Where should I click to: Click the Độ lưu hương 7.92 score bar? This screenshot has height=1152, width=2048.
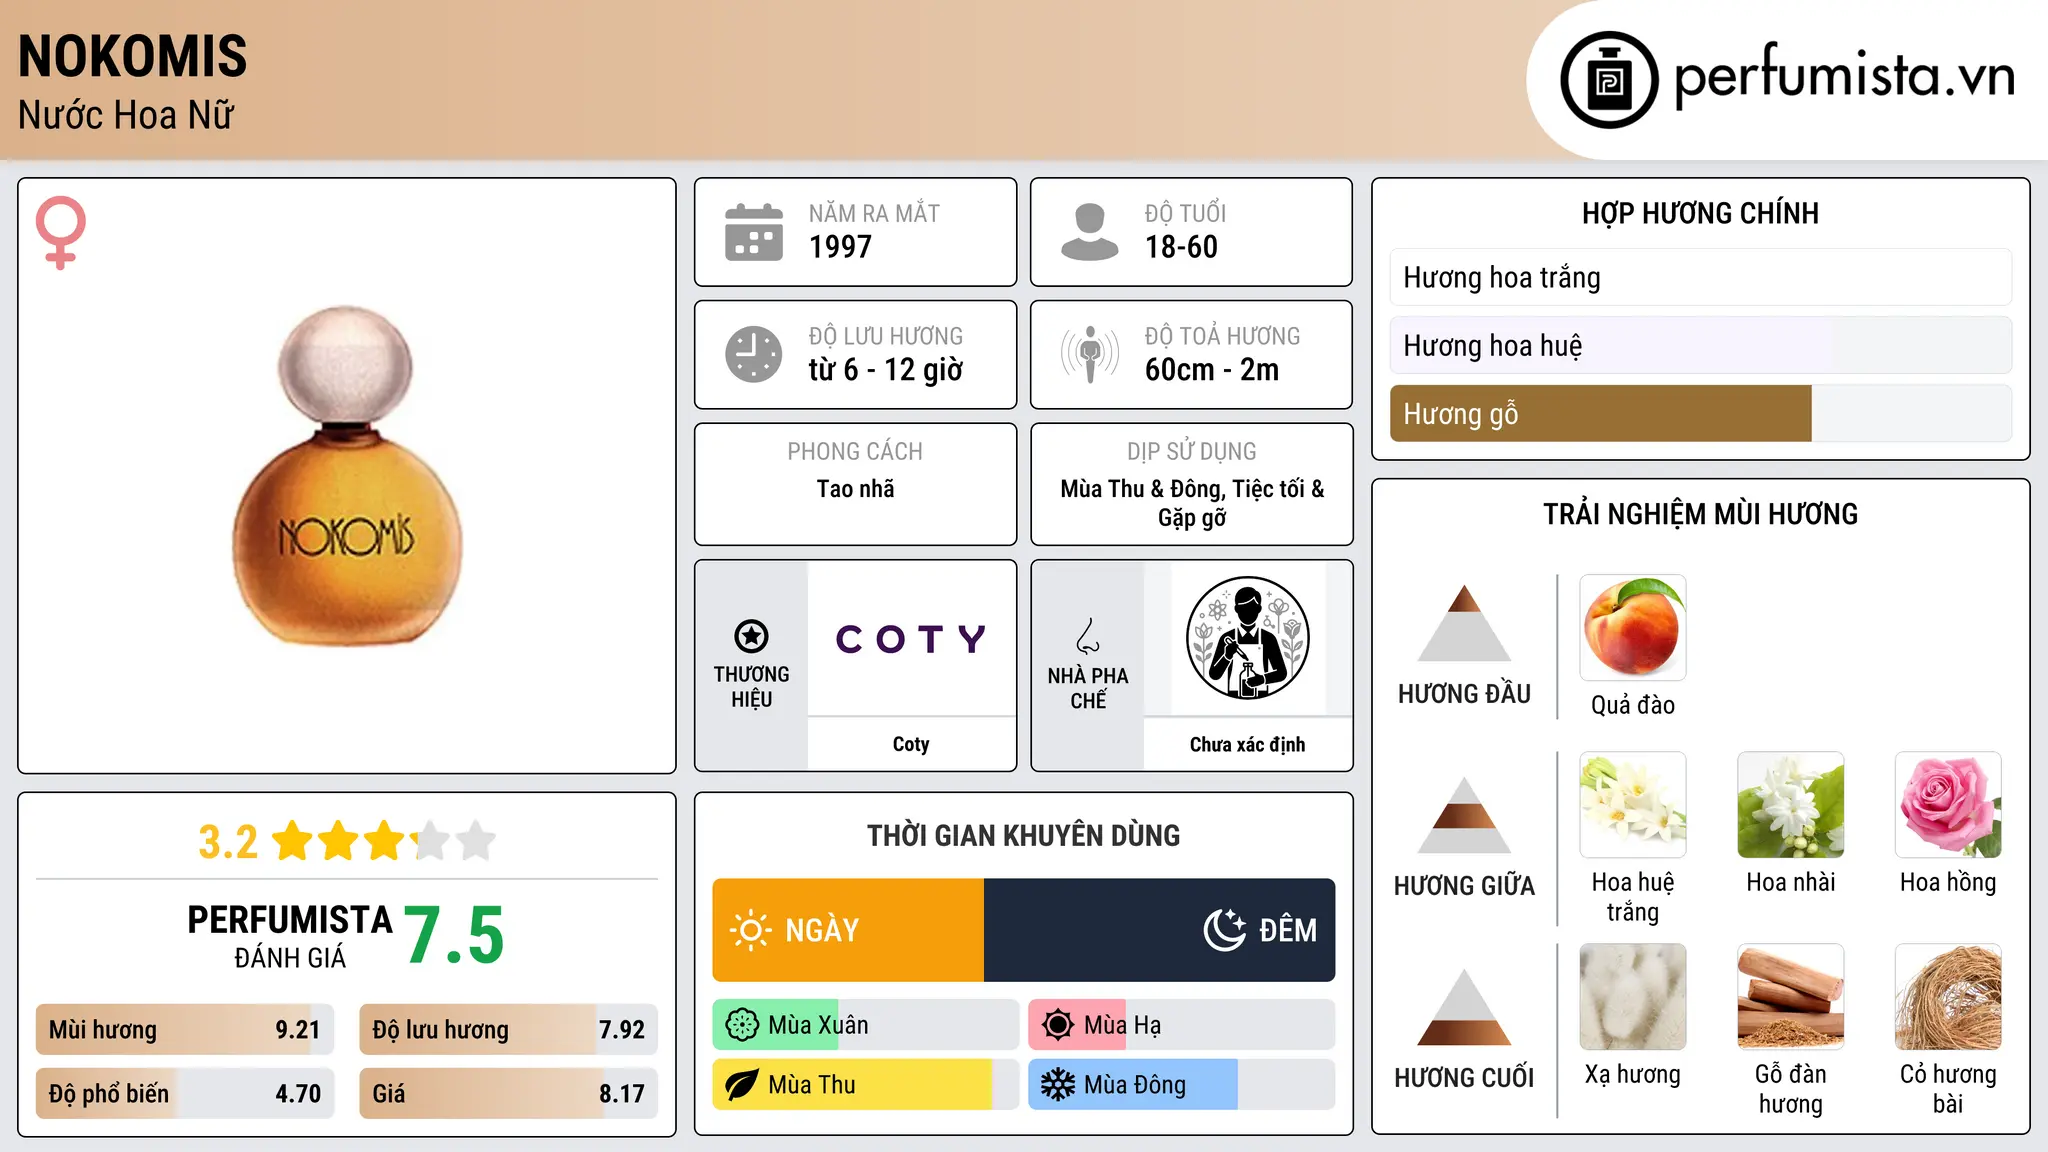pos(508,1030)
